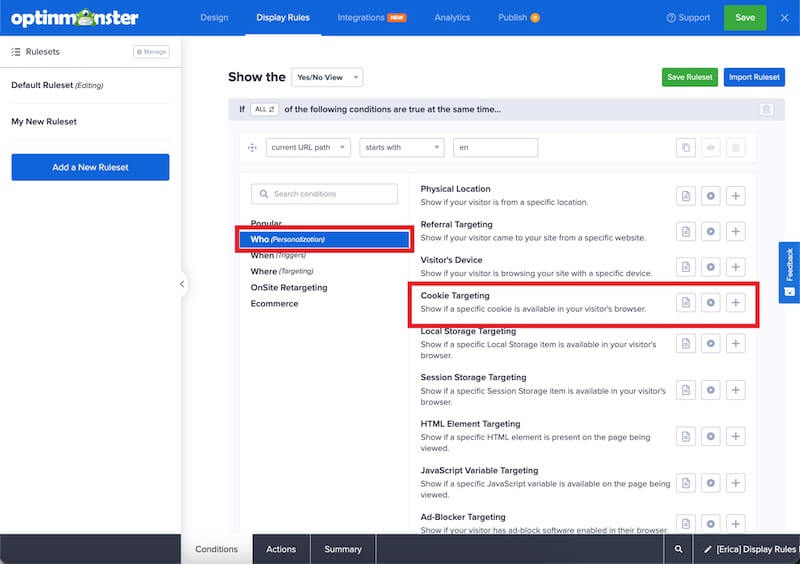
Task: Delete the current URL path rule
Action: click(736, 148)
